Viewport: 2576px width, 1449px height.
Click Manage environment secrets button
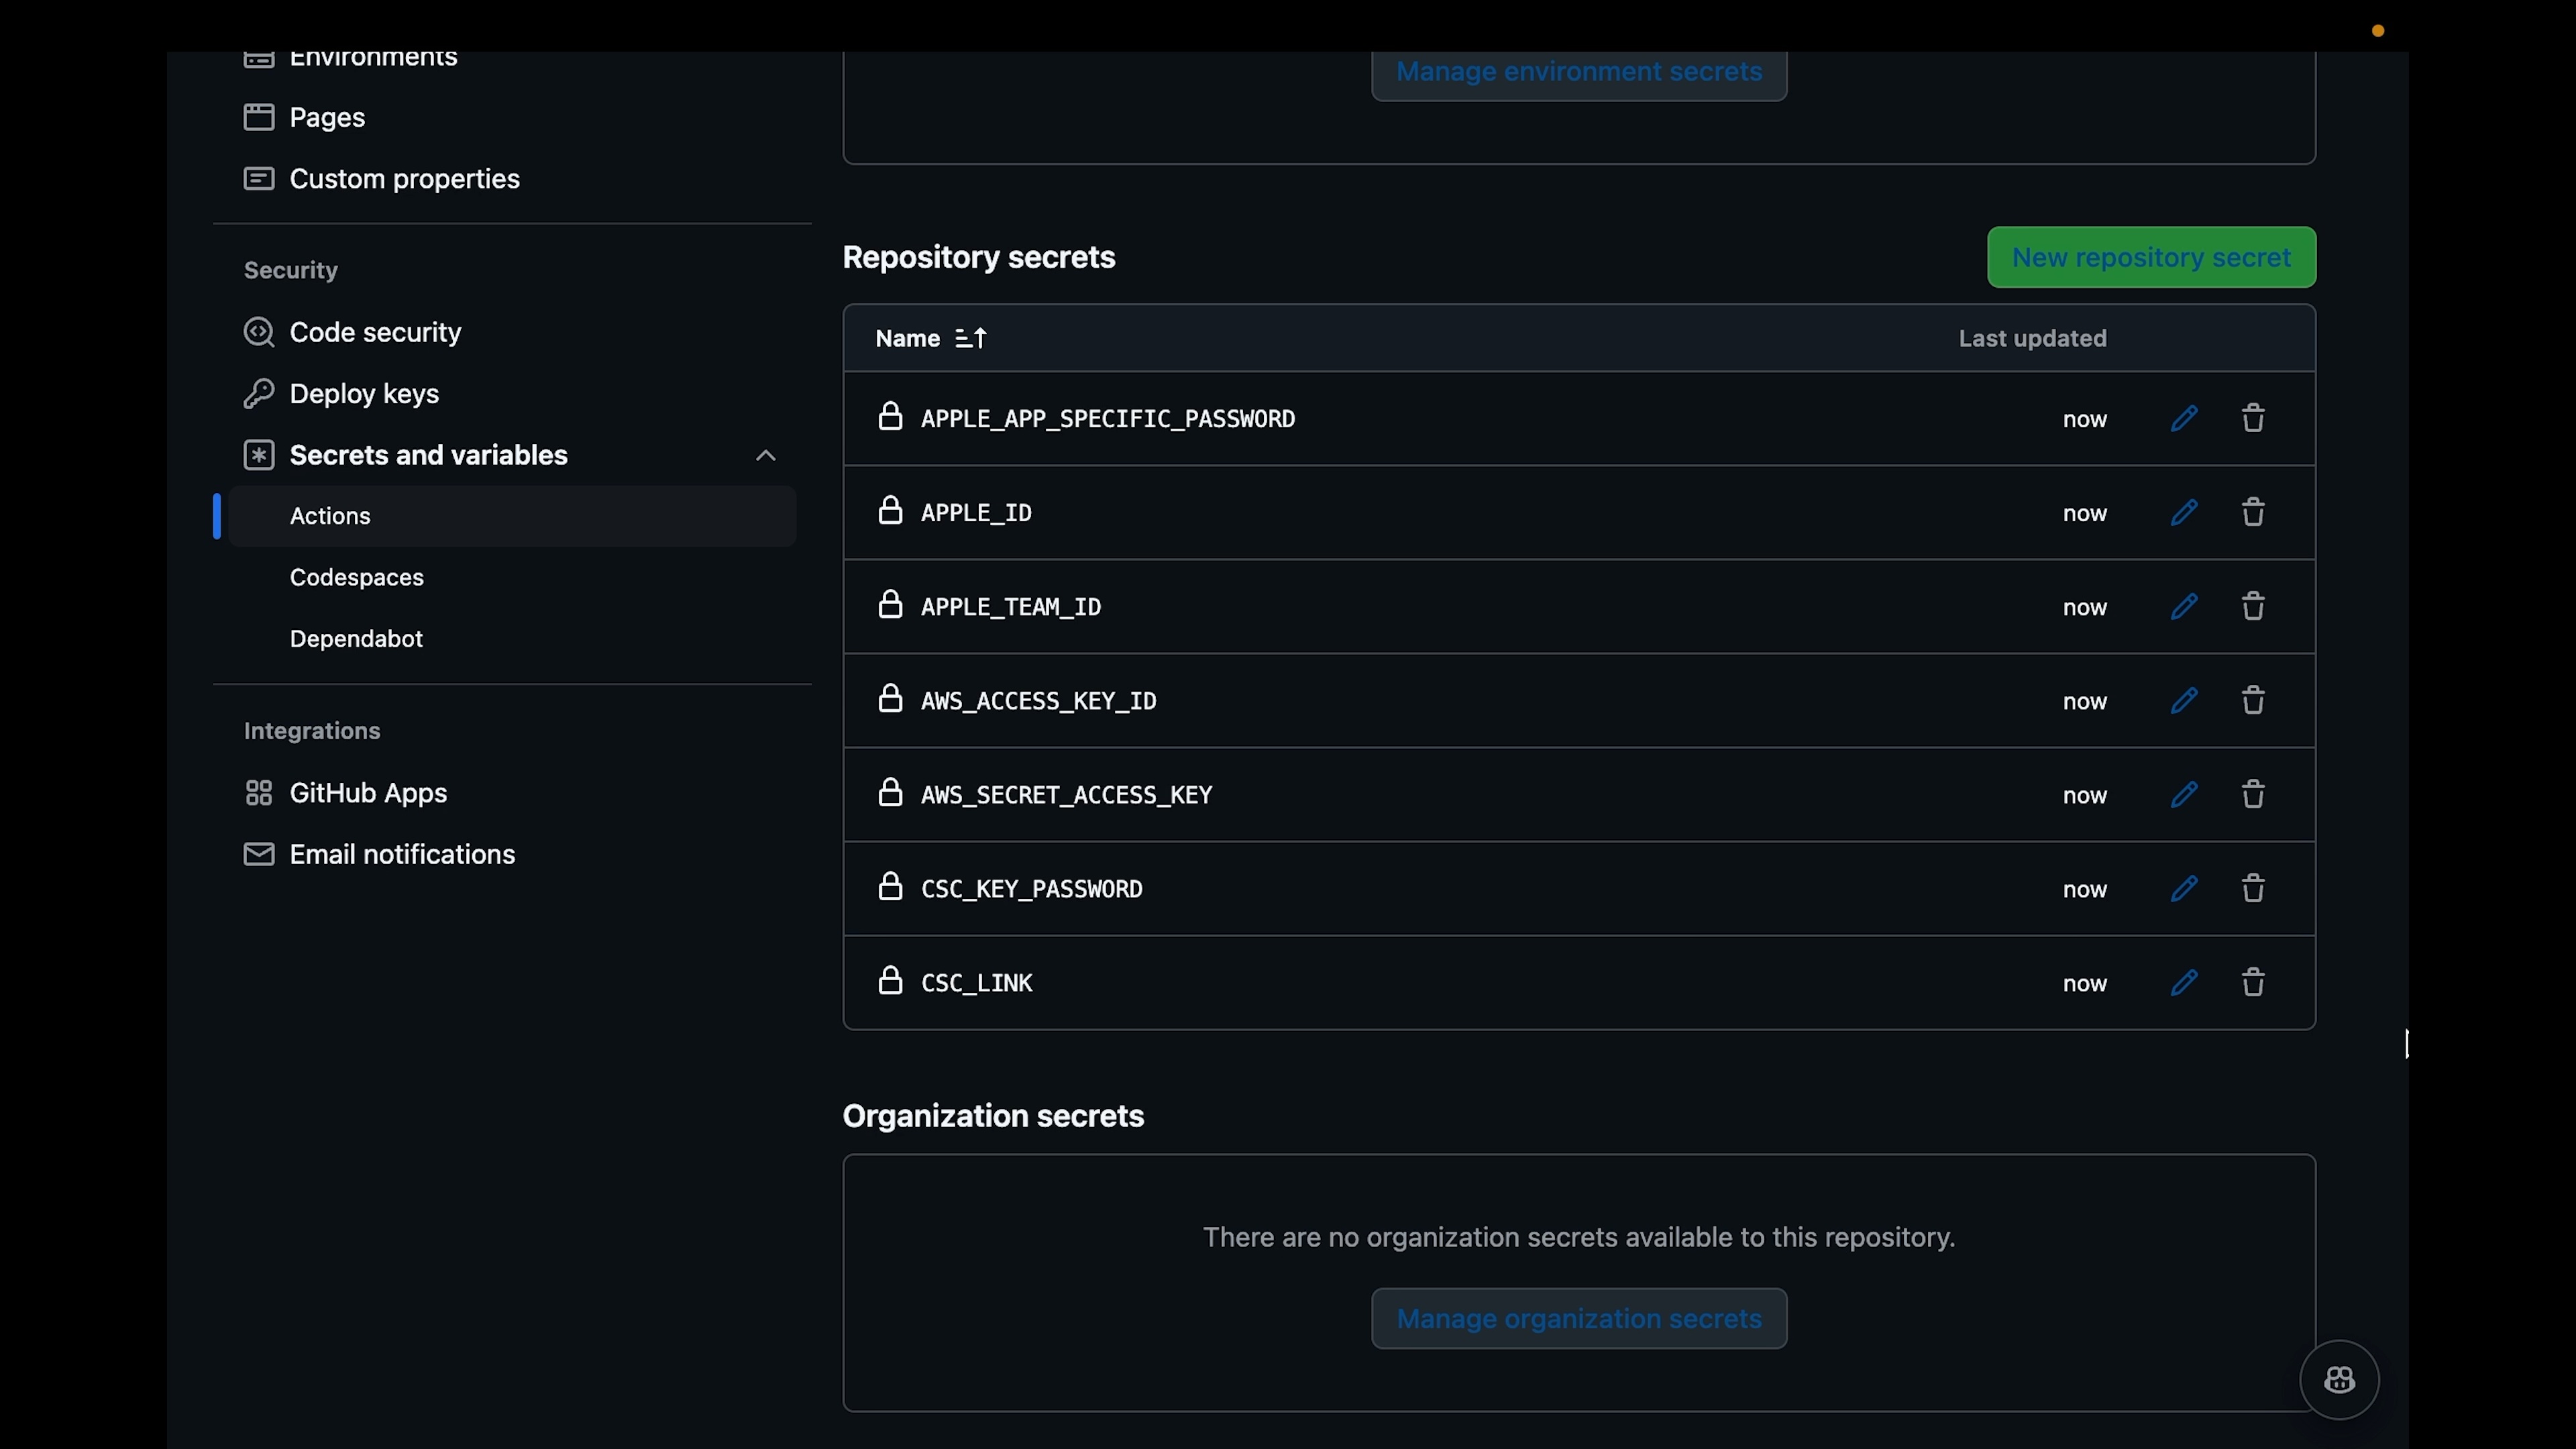click(1579, 72)
